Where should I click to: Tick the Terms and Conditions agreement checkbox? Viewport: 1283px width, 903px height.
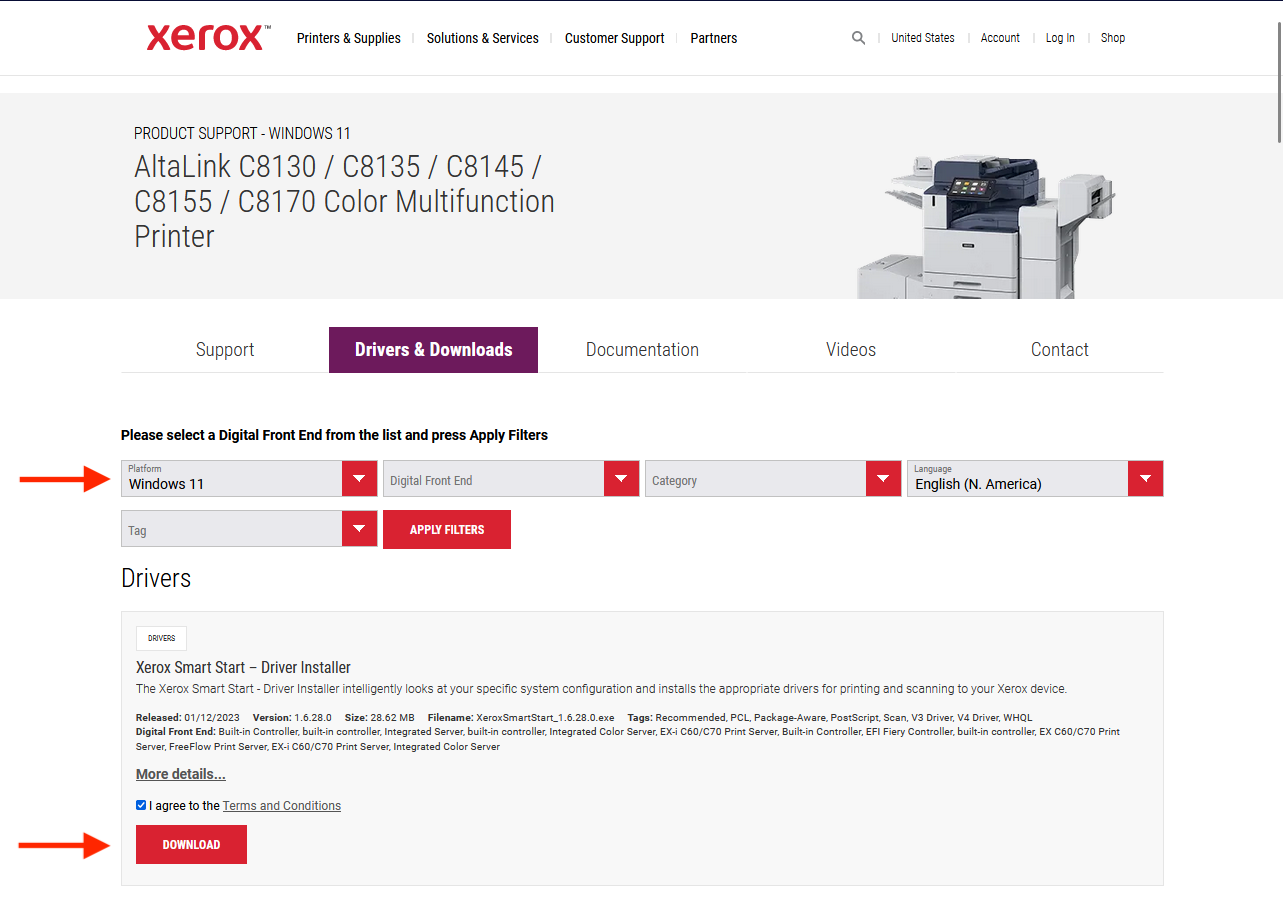(x=141, y=805)
